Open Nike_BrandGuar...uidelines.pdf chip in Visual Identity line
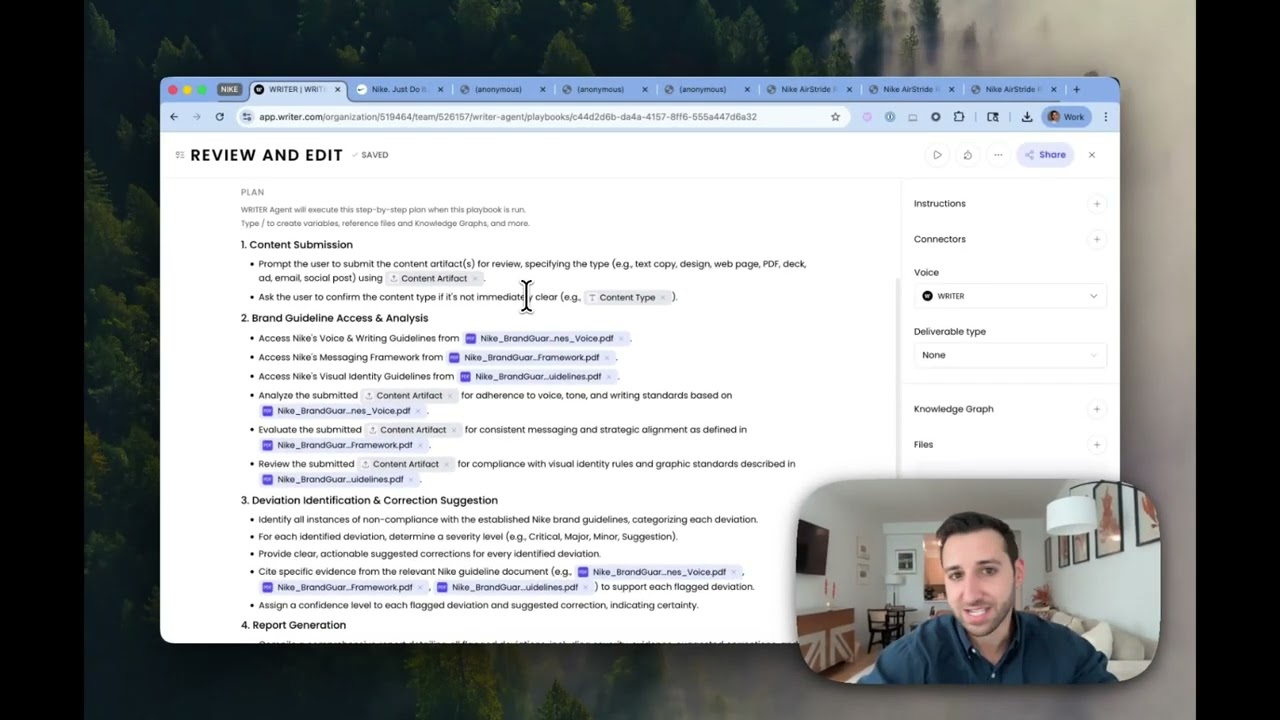The height and width of the screenshot is (720, 1280). [537, 377]
